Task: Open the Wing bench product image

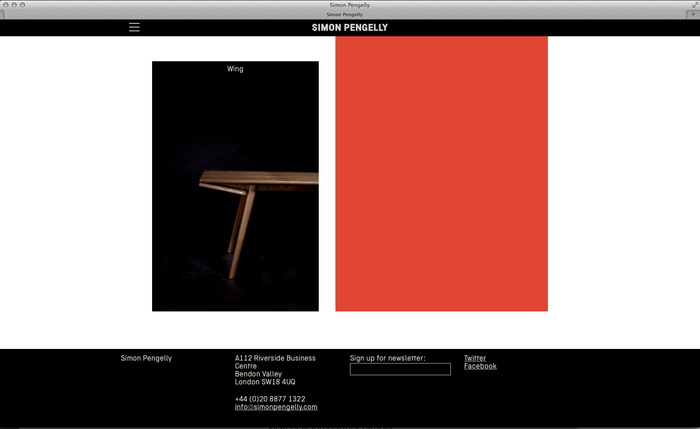Action: tap(235, 186)
